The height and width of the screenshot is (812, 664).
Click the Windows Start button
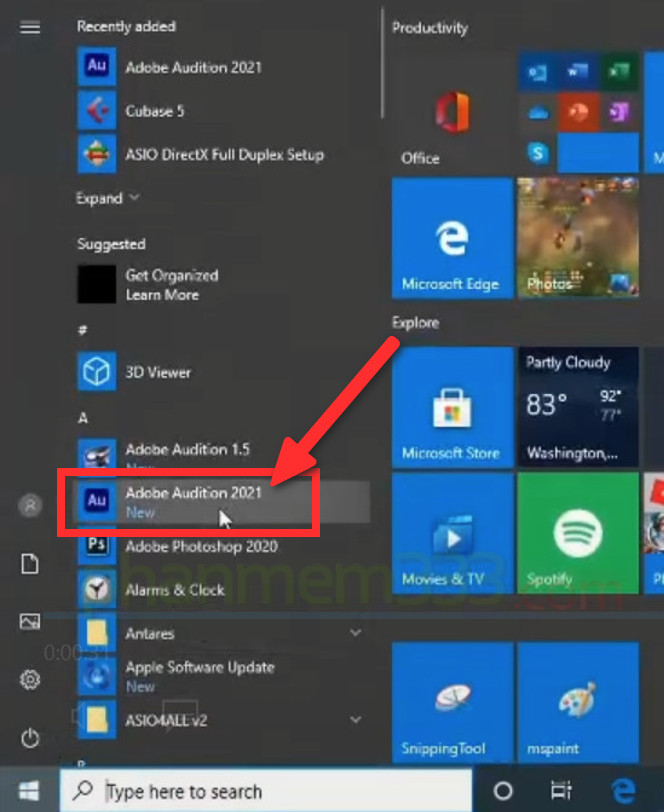point(29,791)
